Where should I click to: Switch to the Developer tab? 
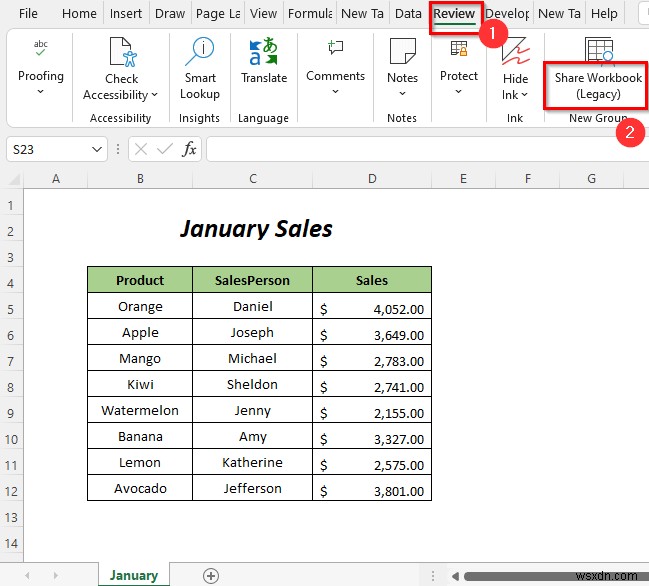507,14
